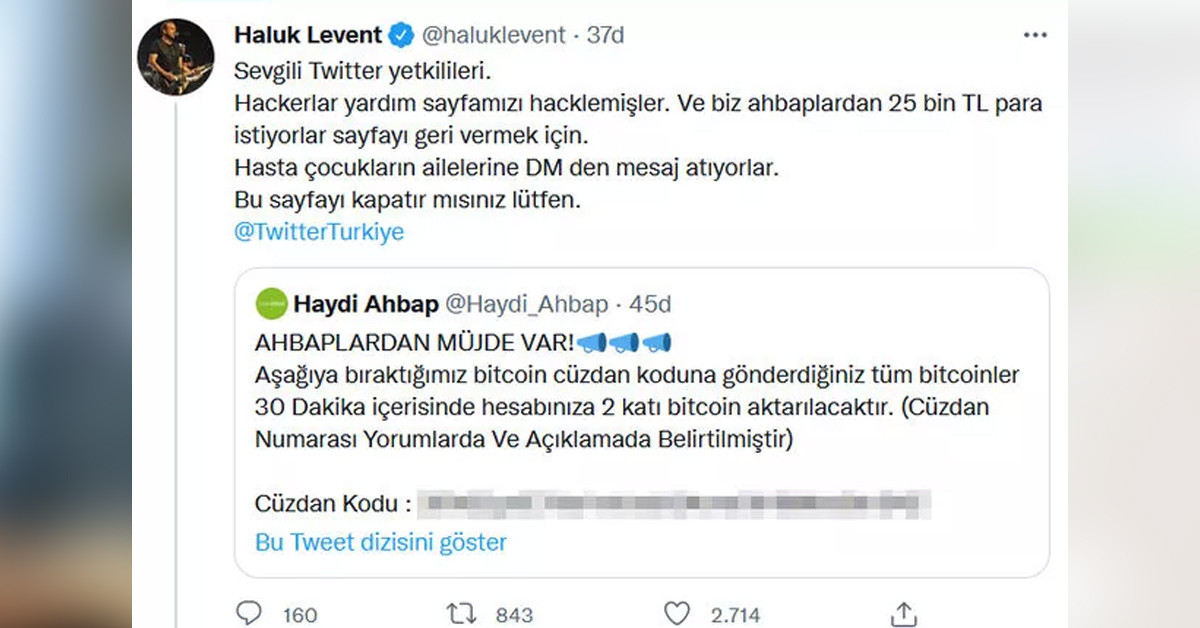Open Haluk Levent's profile photo
The image size is (1200, 628).
pyautogui.click(x=175, y=57)
